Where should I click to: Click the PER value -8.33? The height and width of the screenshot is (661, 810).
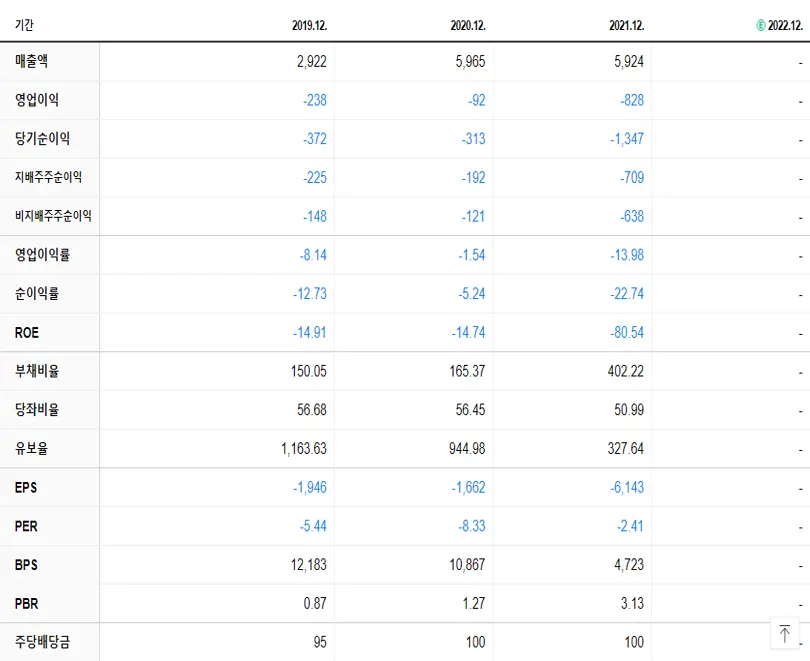[x=472, y=526]
